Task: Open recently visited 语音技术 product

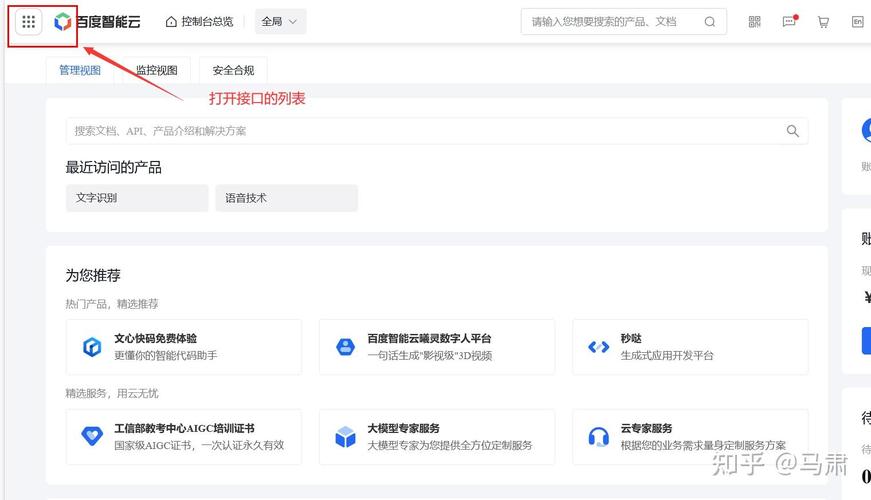Action: coord(287,198)
